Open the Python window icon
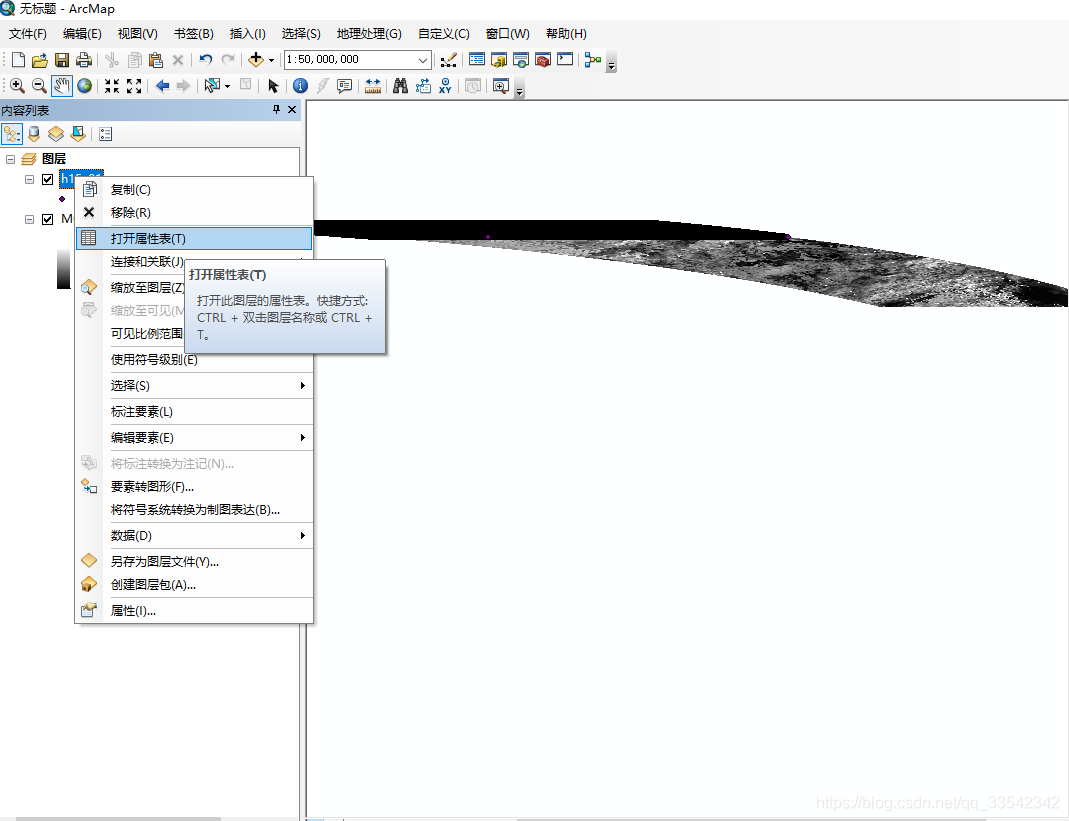Viewport: 1069px width, 821px height. pyautogui.click(x=565, y=60)
